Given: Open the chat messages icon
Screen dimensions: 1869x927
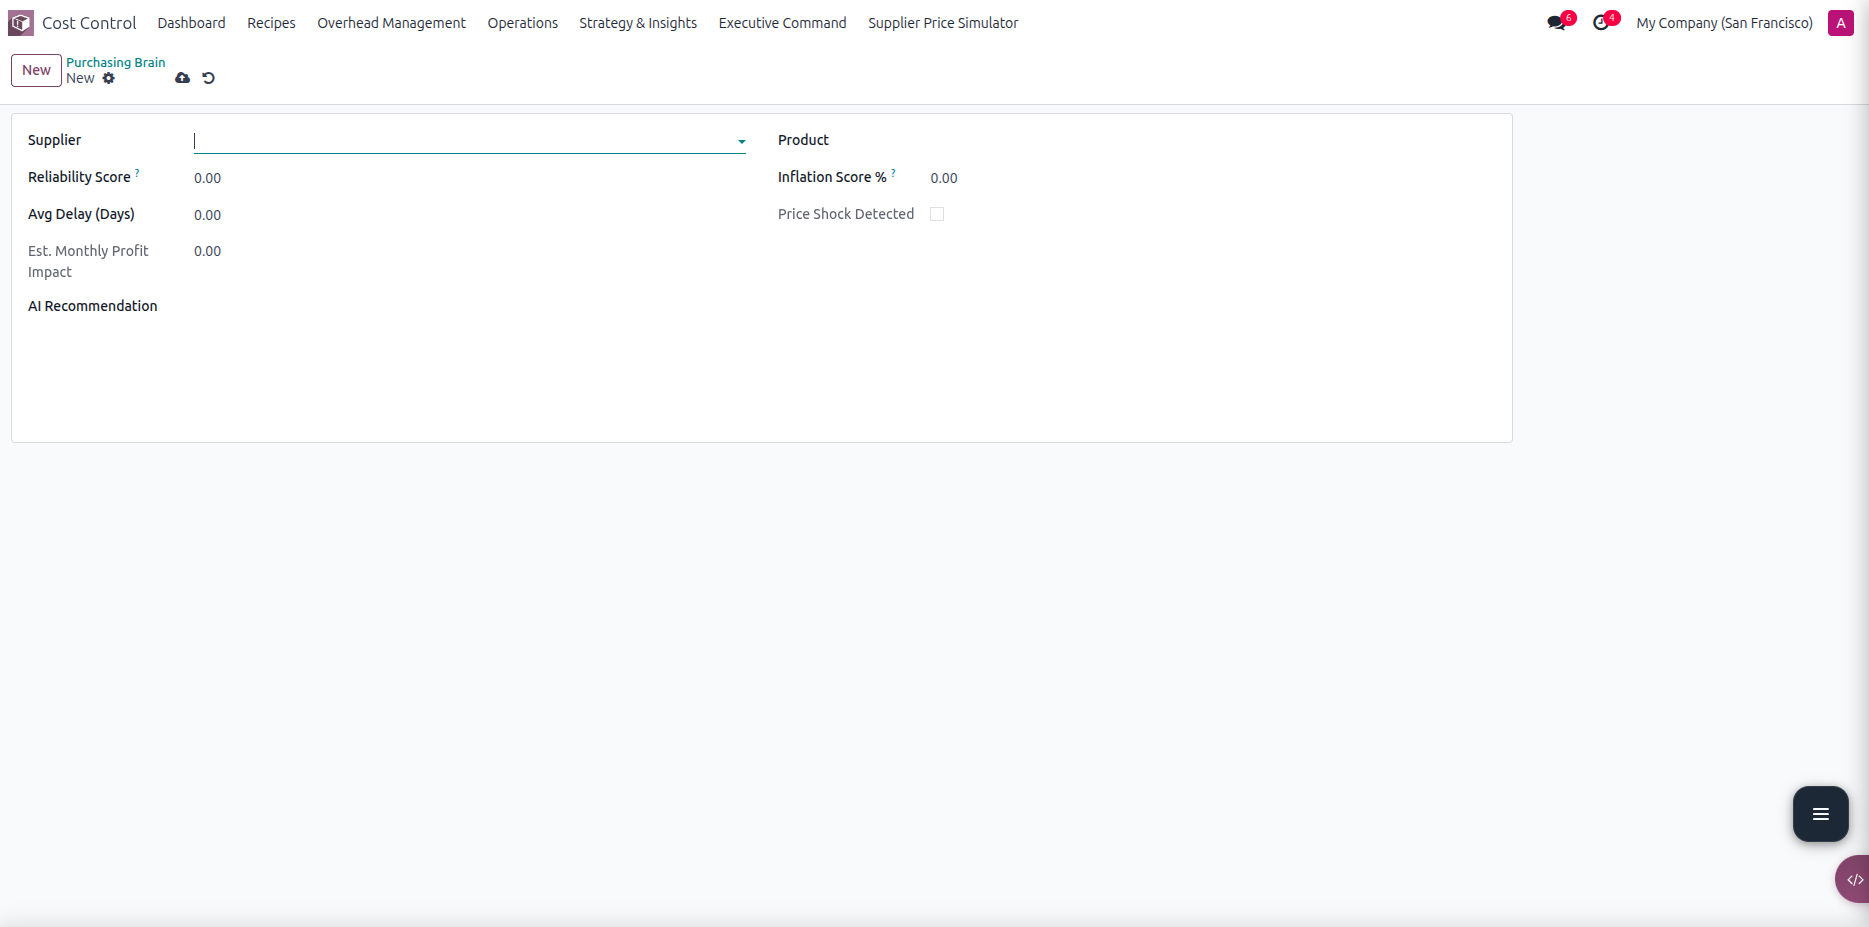Looking at the screenshot, I should 1556,23.
